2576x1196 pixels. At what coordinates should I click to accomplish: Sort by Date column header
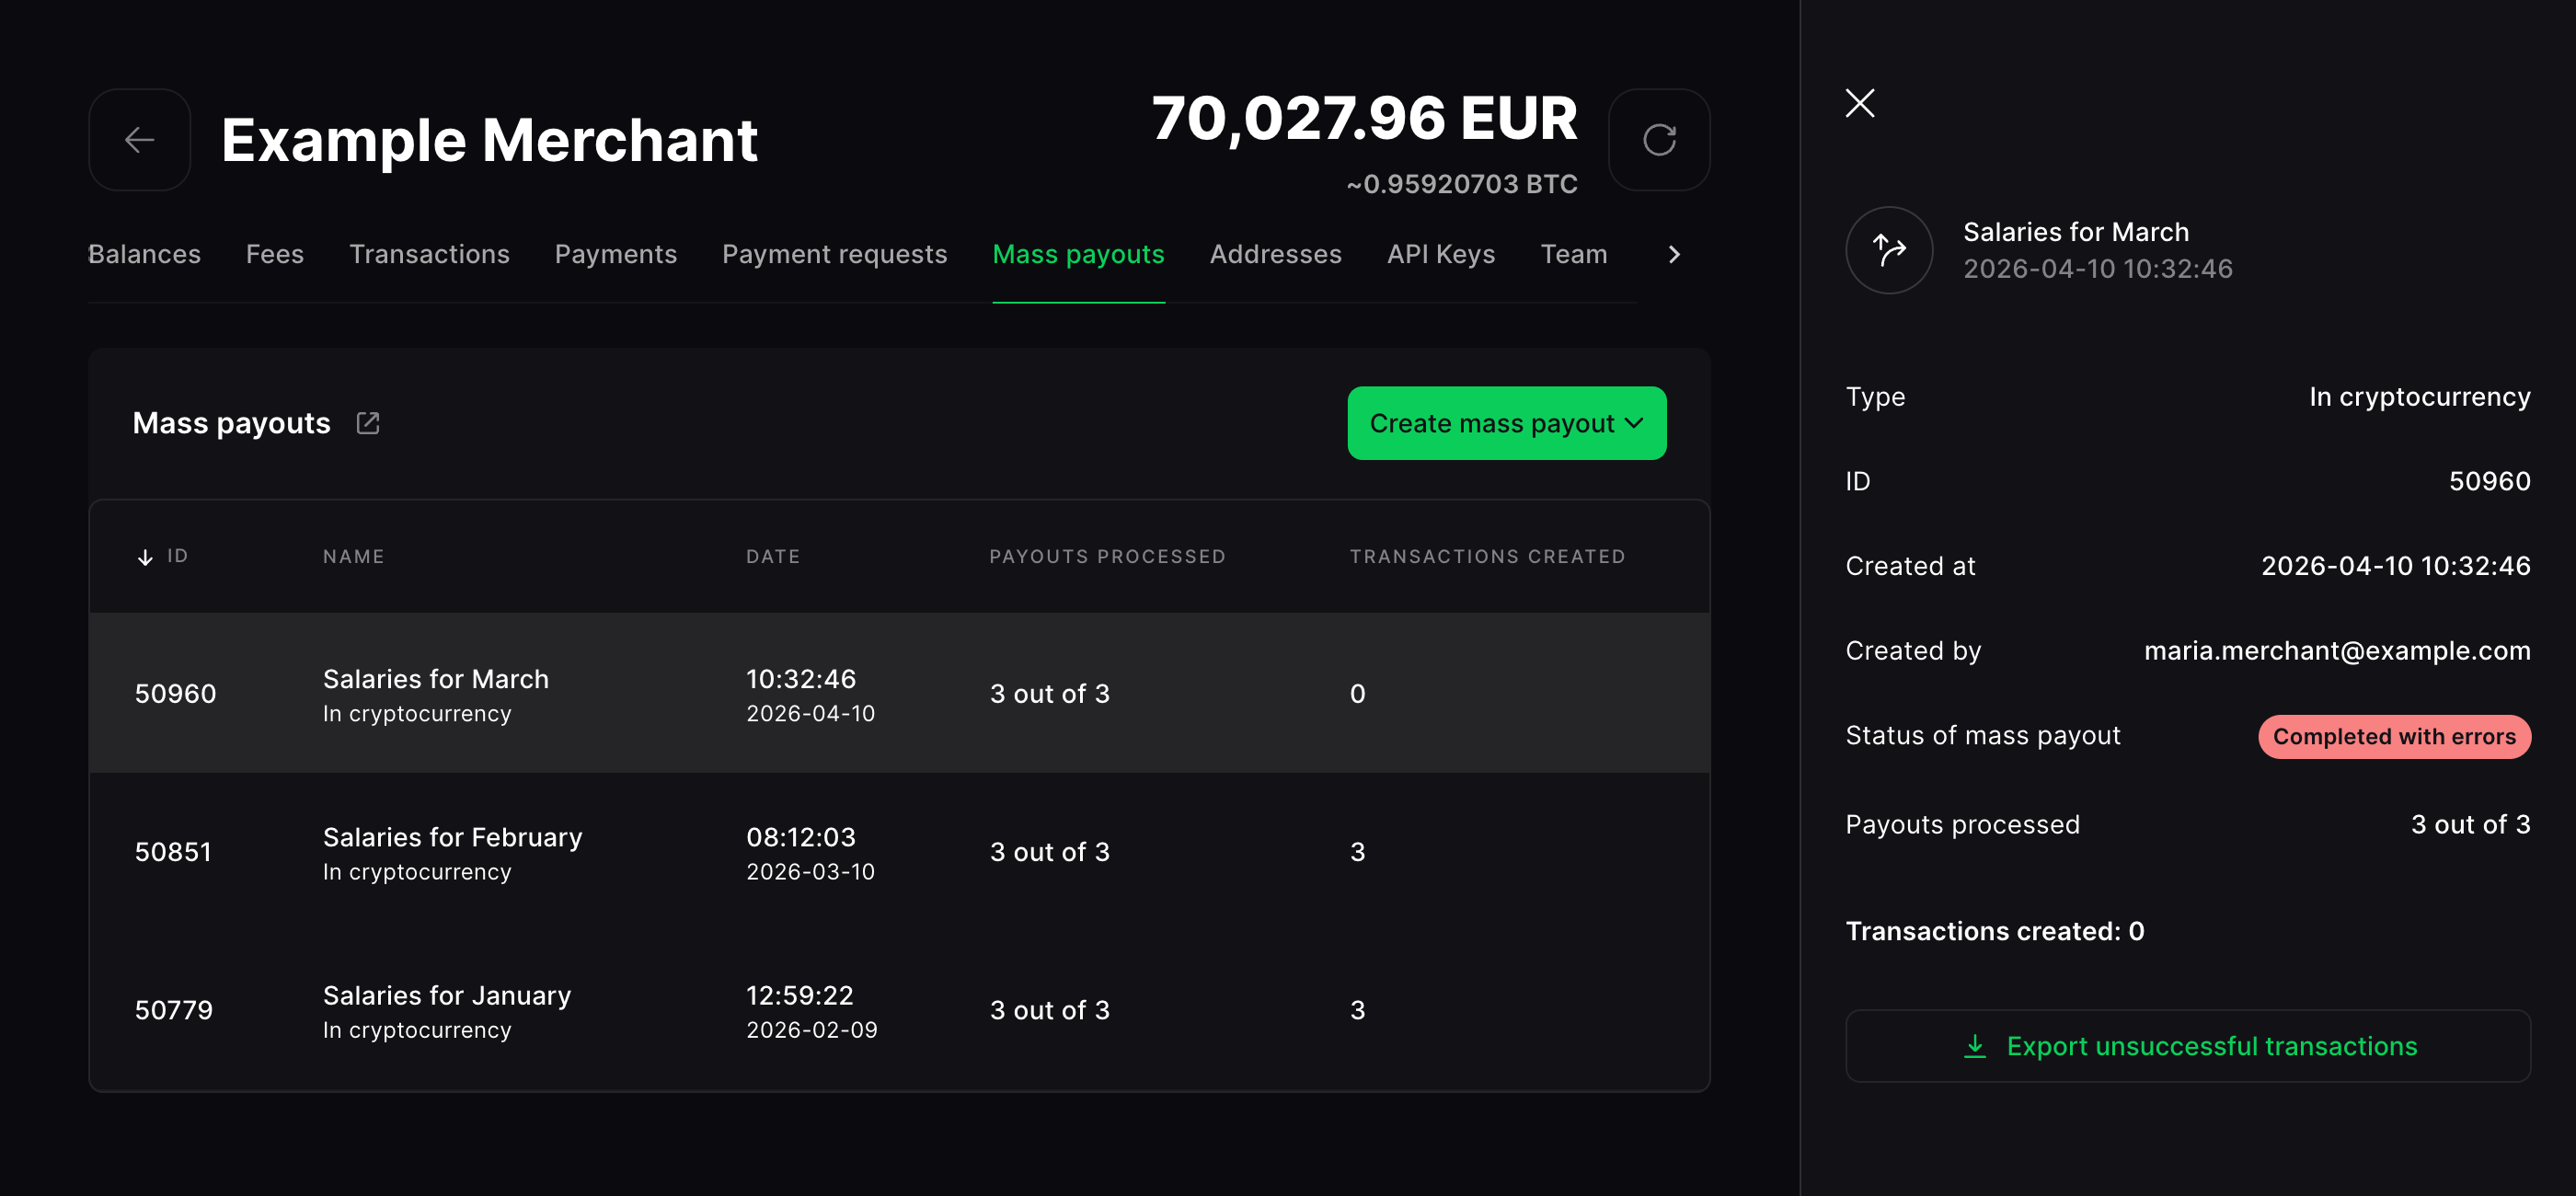[x=772, y=557]
